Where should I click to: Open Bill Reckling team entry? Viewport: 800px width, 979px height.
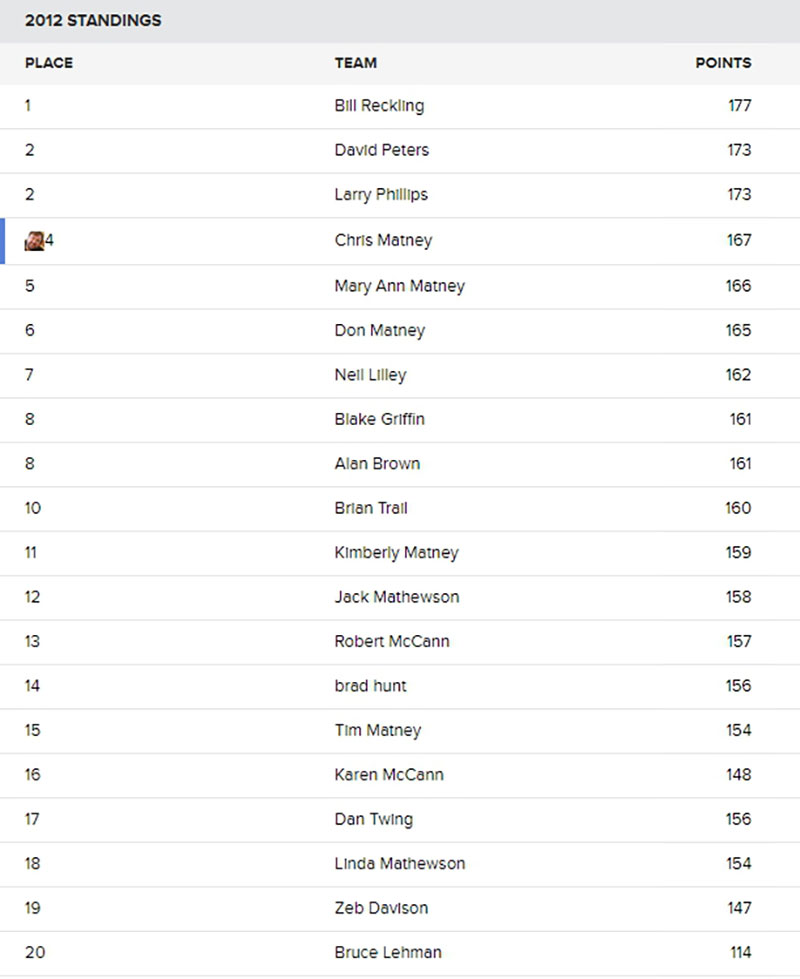pos(379,106)
